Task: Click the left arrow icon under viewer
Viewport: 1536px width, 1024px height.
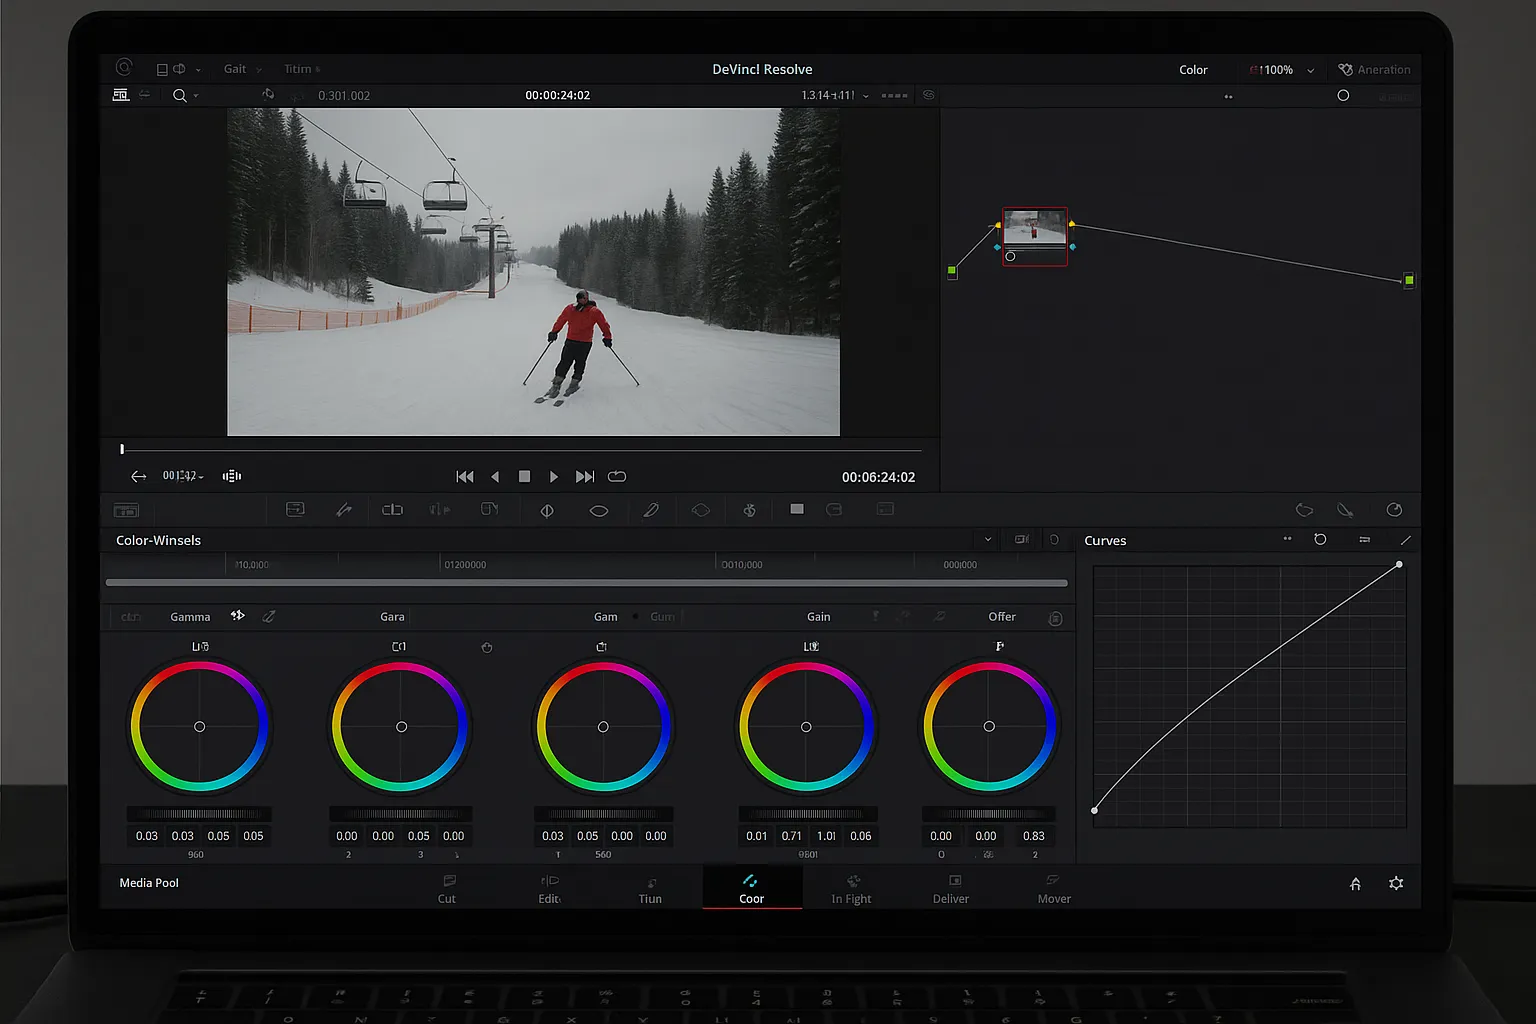Action: tap(139, 476)
